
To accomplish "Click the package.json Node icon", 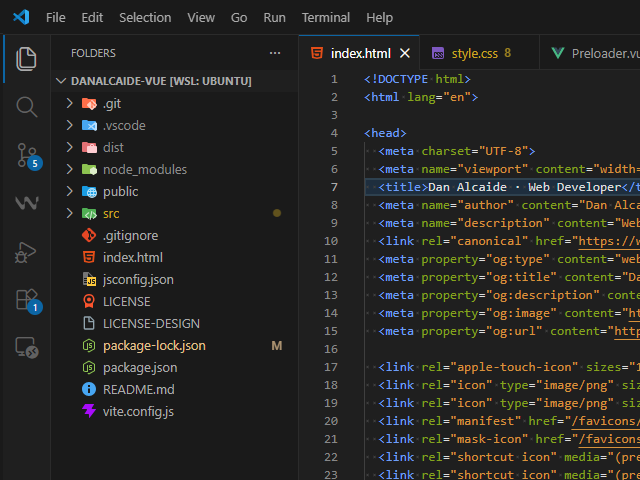I will 89,368.
